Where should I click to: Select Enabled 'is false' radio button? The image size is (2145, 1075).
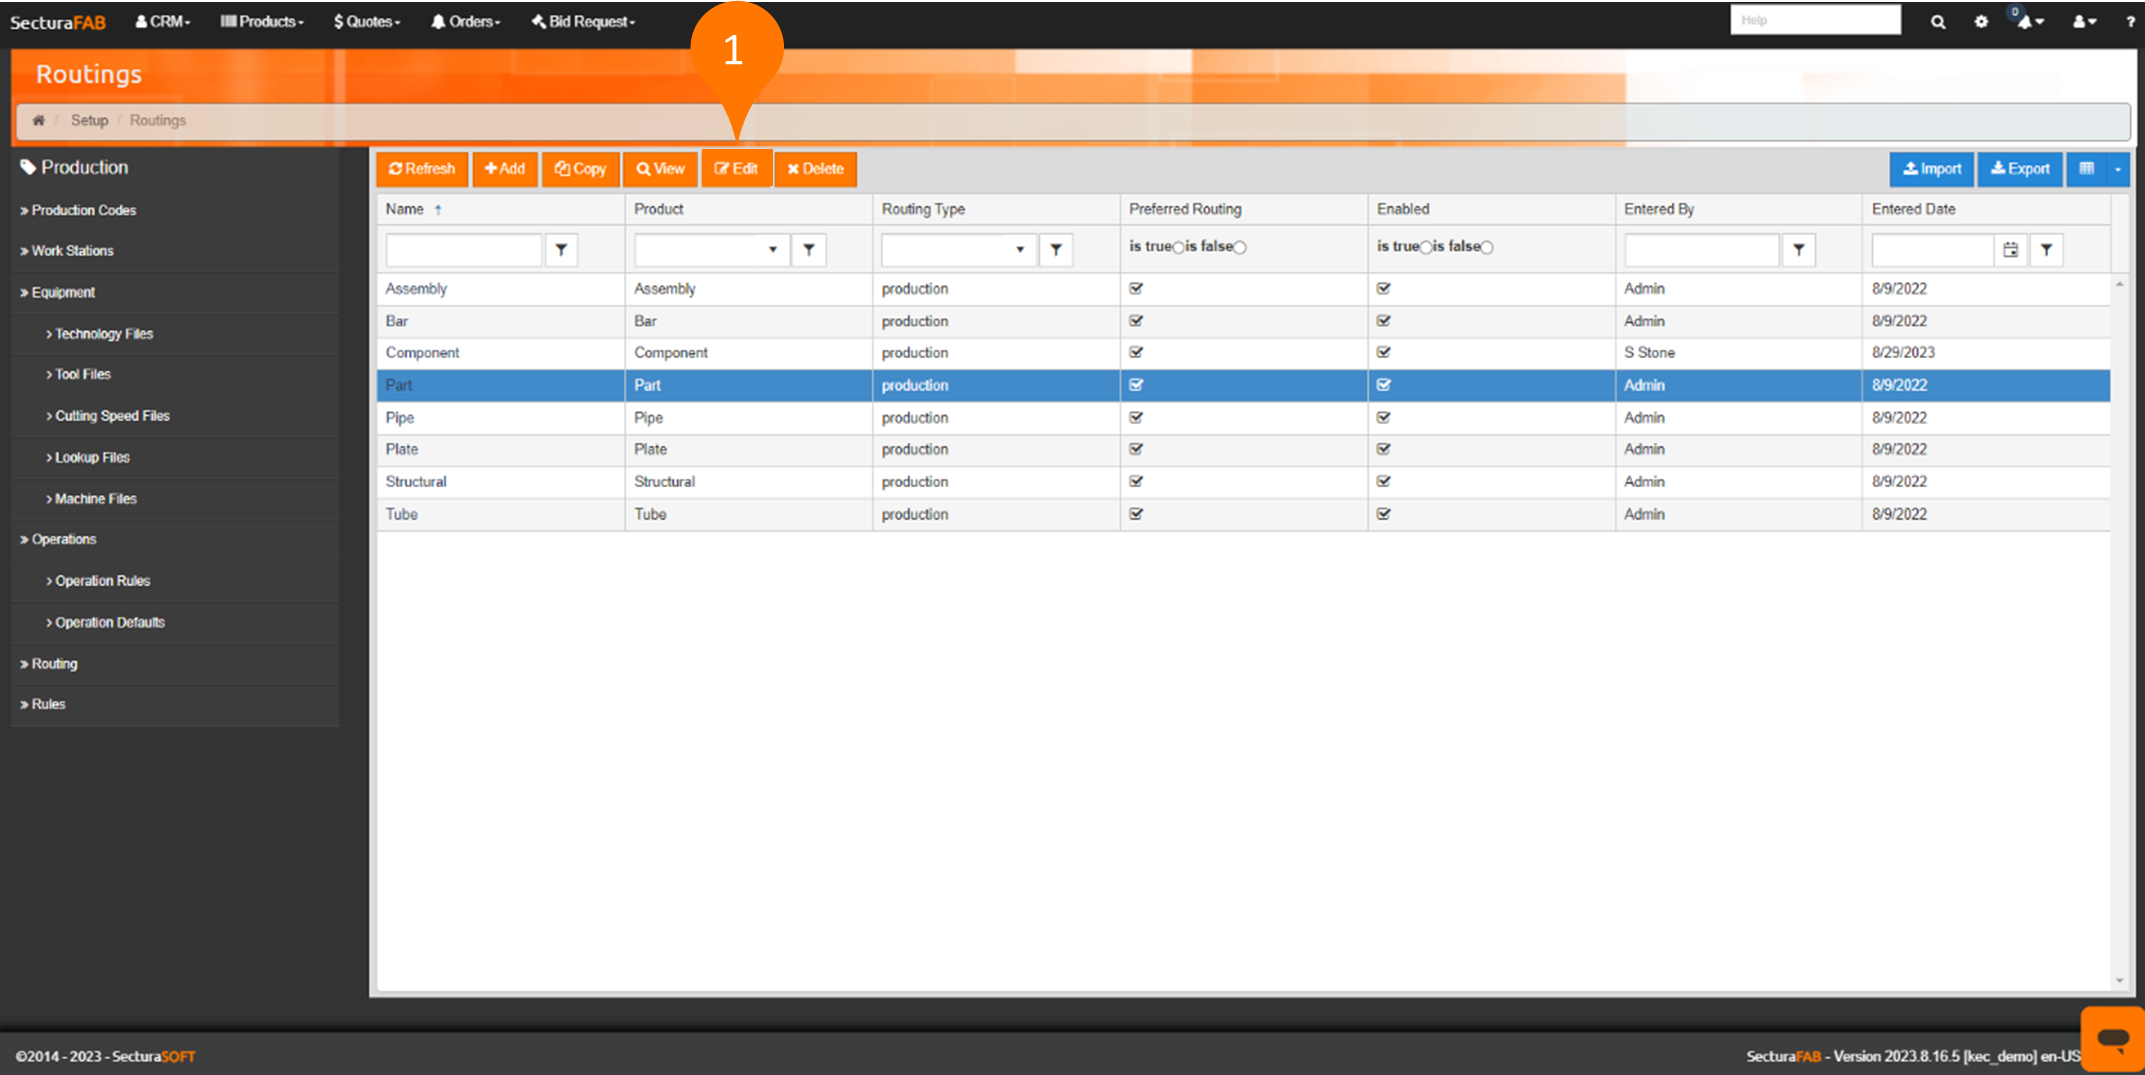click(x=1487, y=247)
